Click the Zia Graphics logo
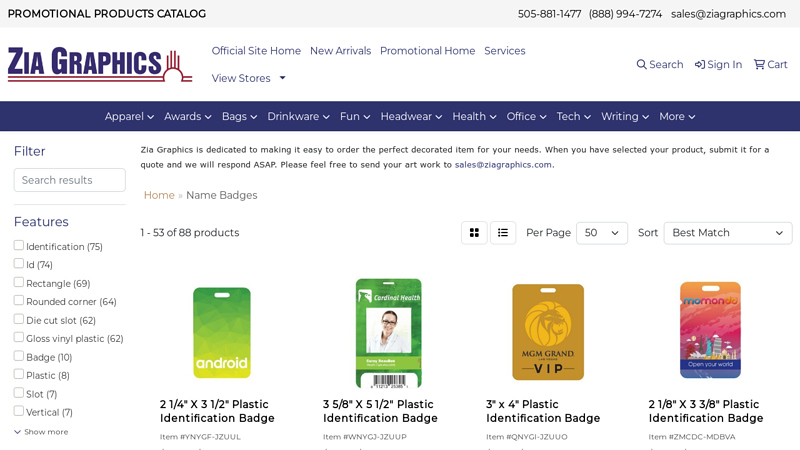 pyautogui.click(x=100, y=64)
